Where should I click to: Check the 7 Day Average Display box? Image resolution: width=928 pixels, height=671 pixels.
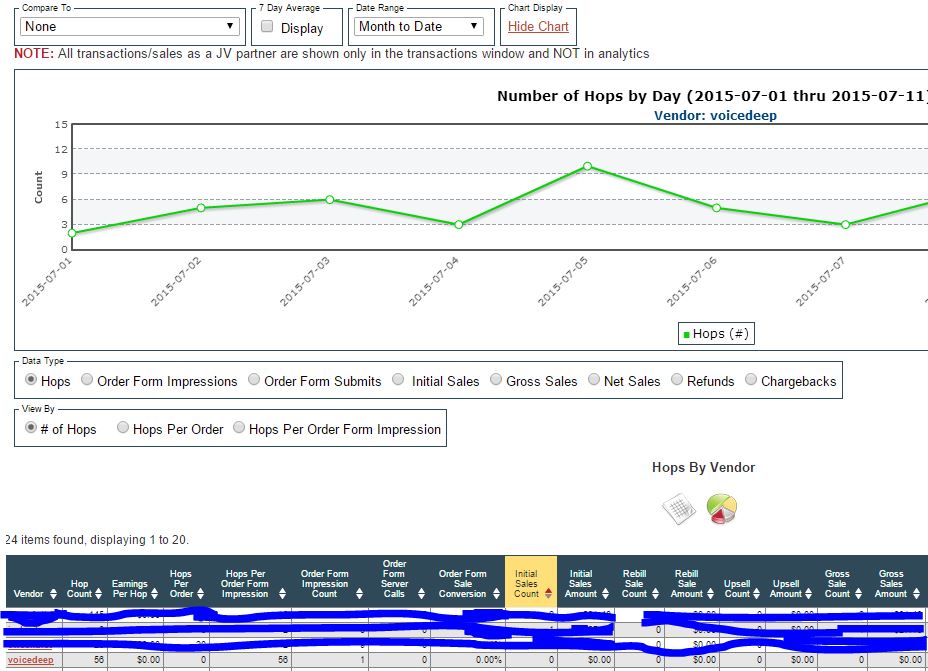tap(268, 27)
